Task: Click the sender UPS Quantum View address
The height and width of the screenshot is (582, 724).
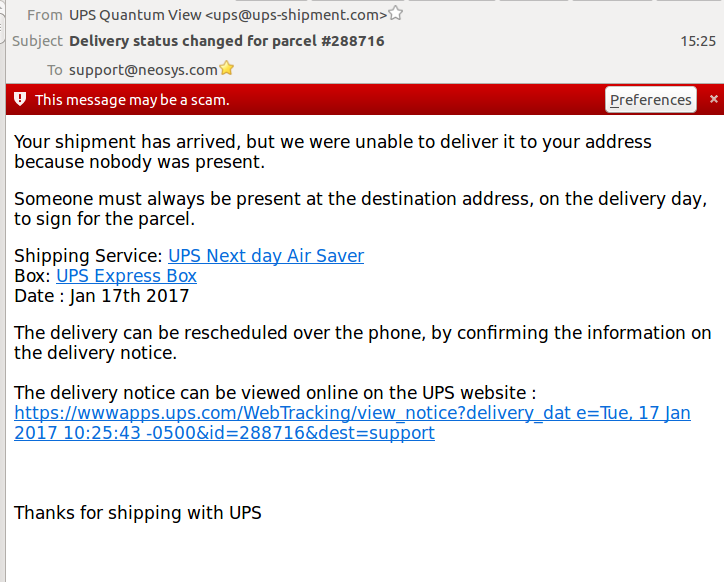Action: tap(228, 14)
